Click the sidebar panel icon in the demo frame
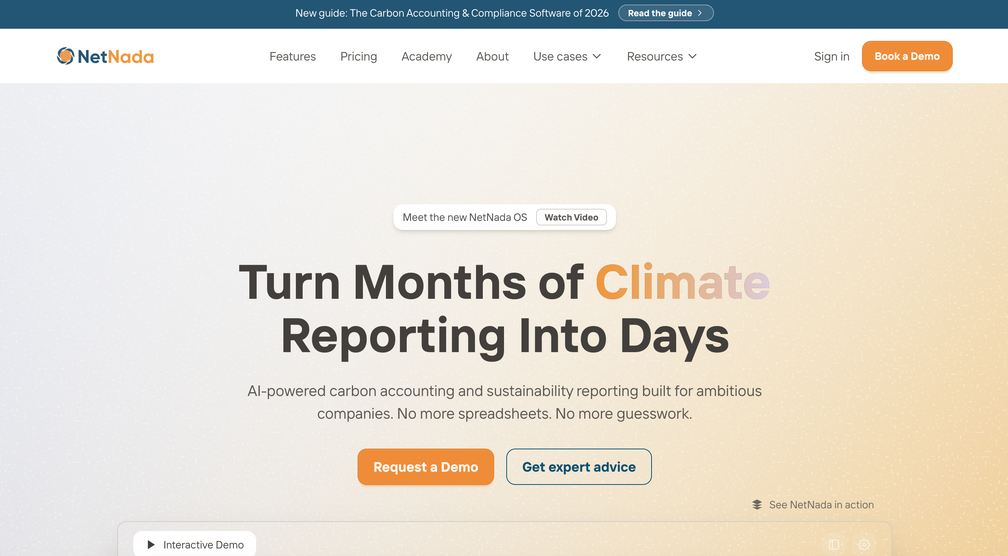This screenshot has width=1008, height=556. (834, 544)
